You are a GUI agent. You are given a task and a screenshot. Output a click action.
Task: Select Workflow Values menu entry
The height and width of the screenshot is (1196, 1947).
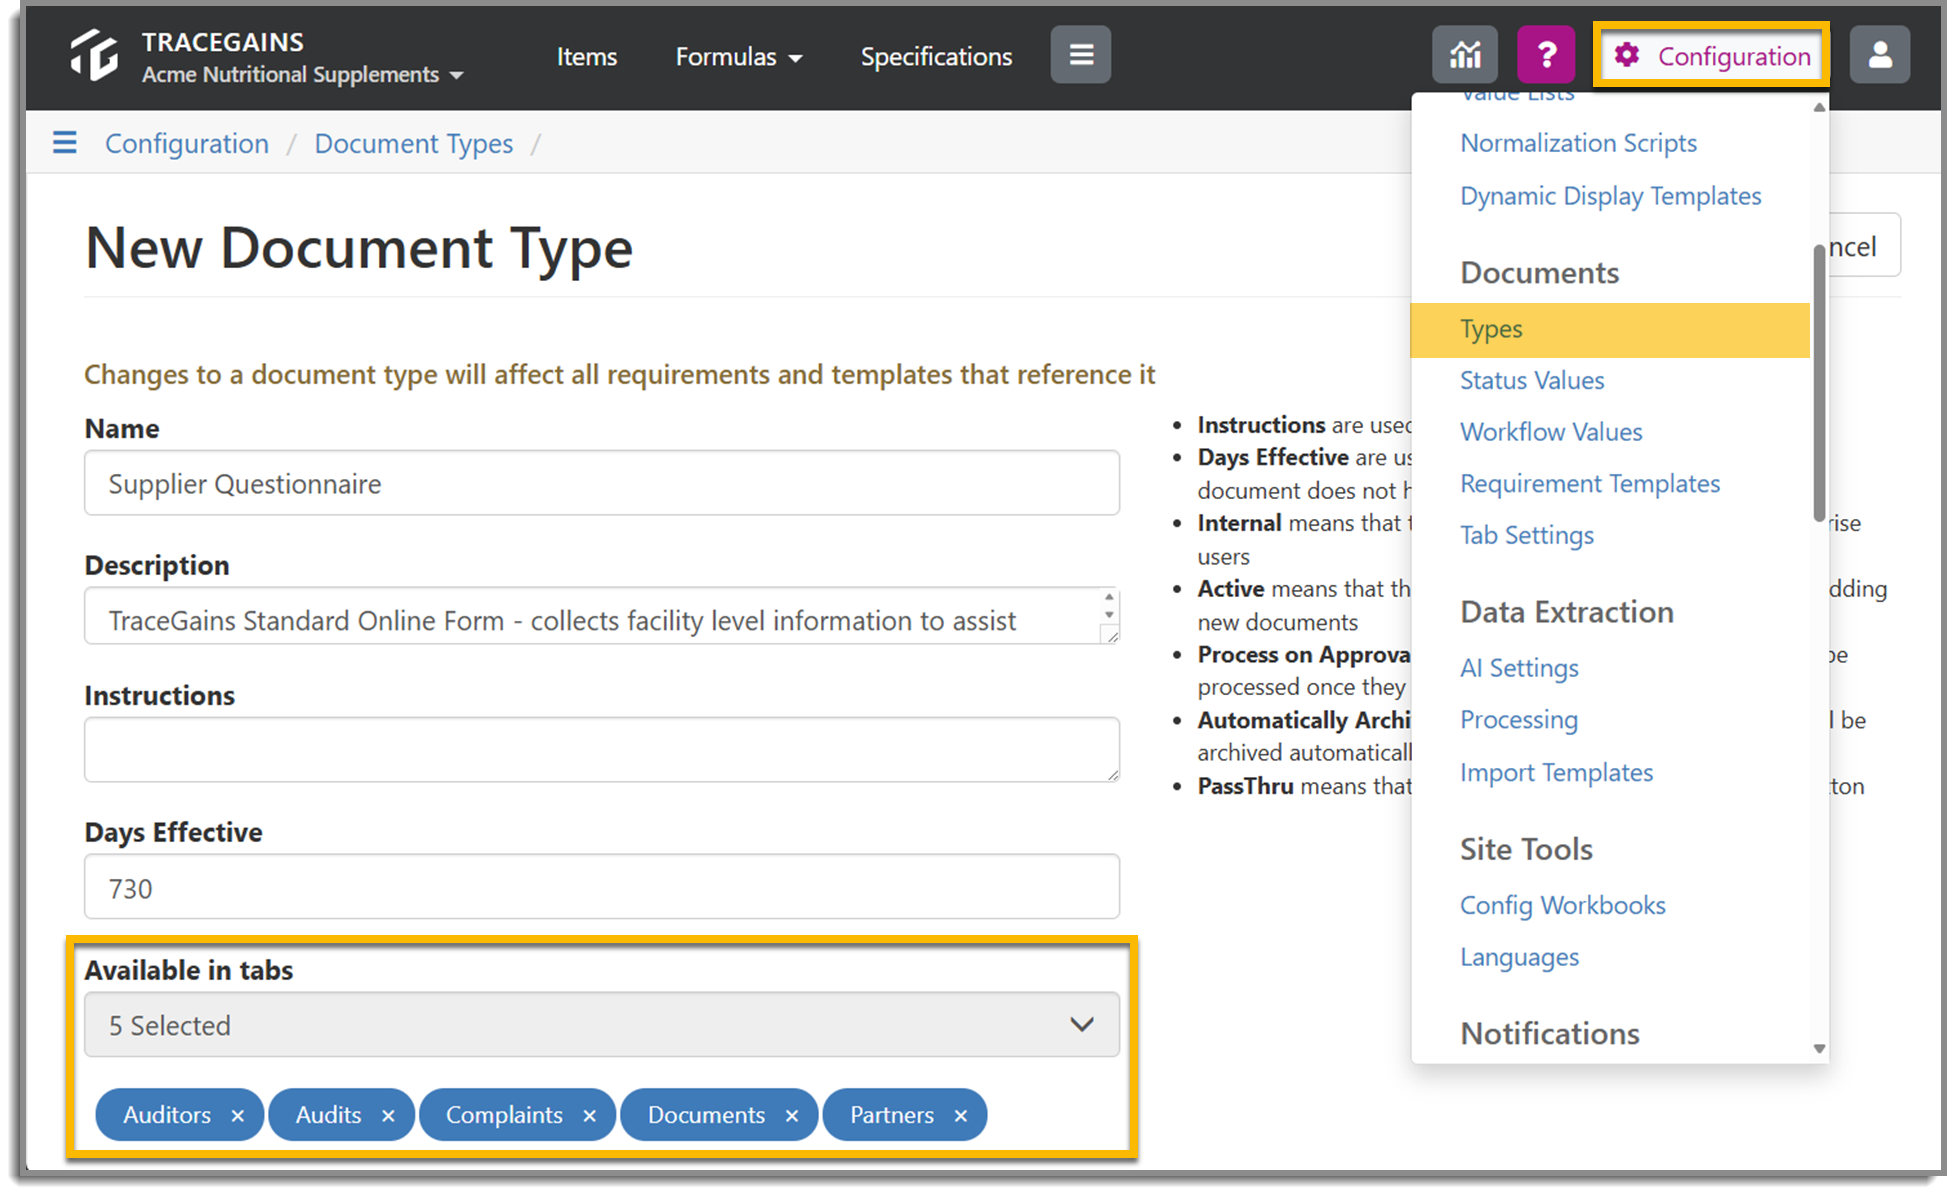click(1551, 432)
